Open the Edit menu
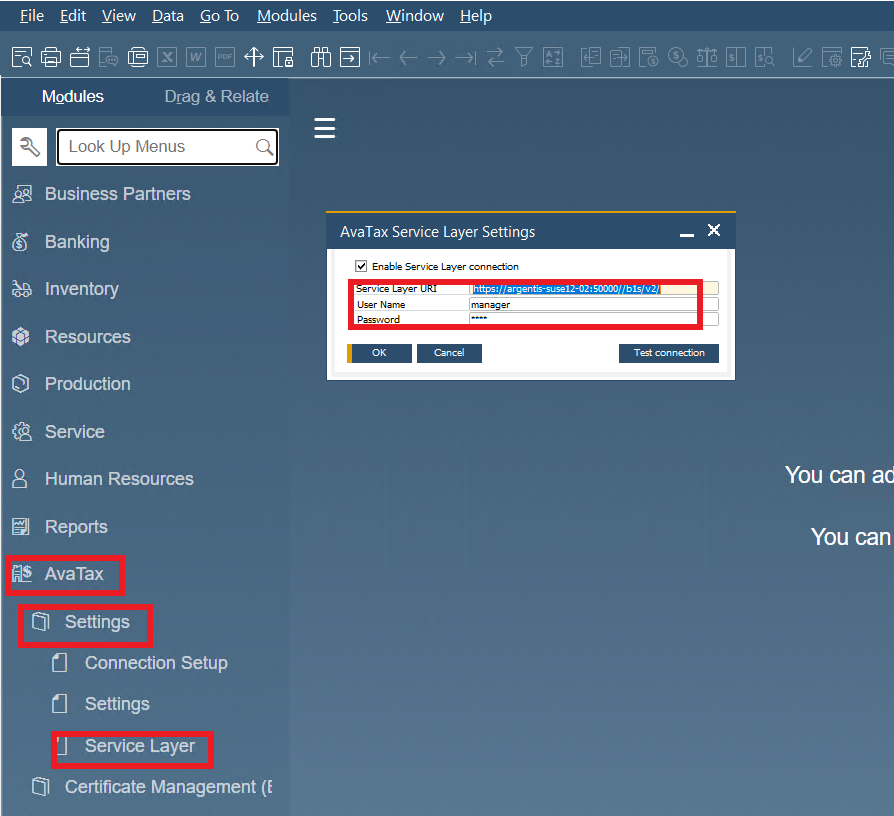894x816 pixels. pos(73,16)
